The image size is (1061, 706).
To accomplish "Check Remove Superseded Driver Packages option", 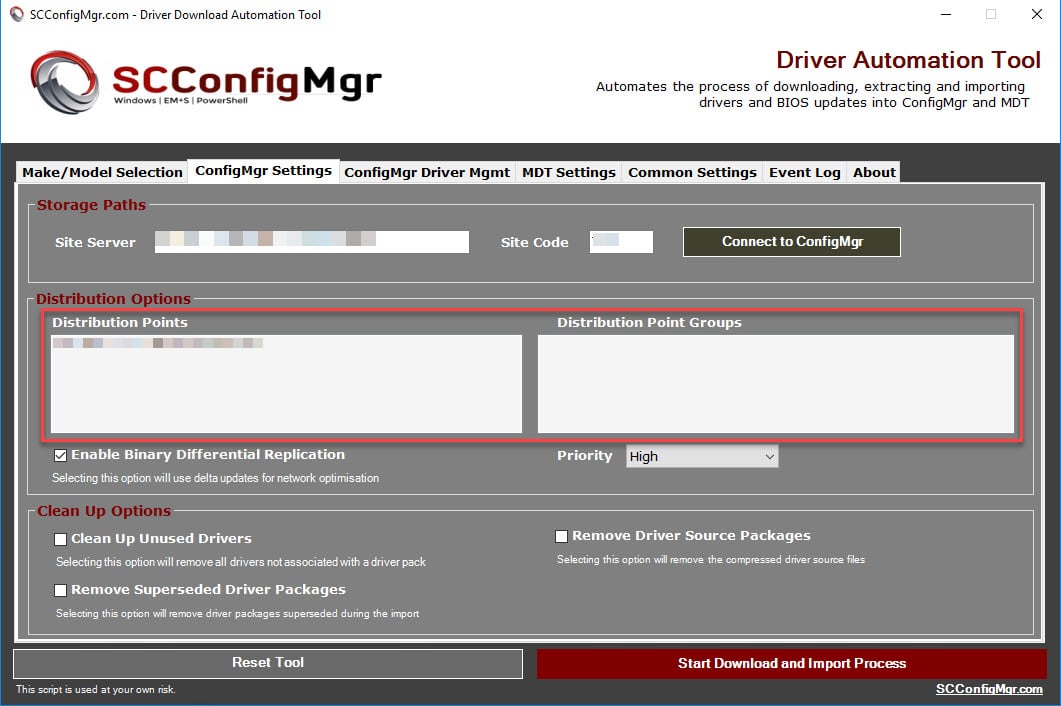I will [x=61, y=590].
